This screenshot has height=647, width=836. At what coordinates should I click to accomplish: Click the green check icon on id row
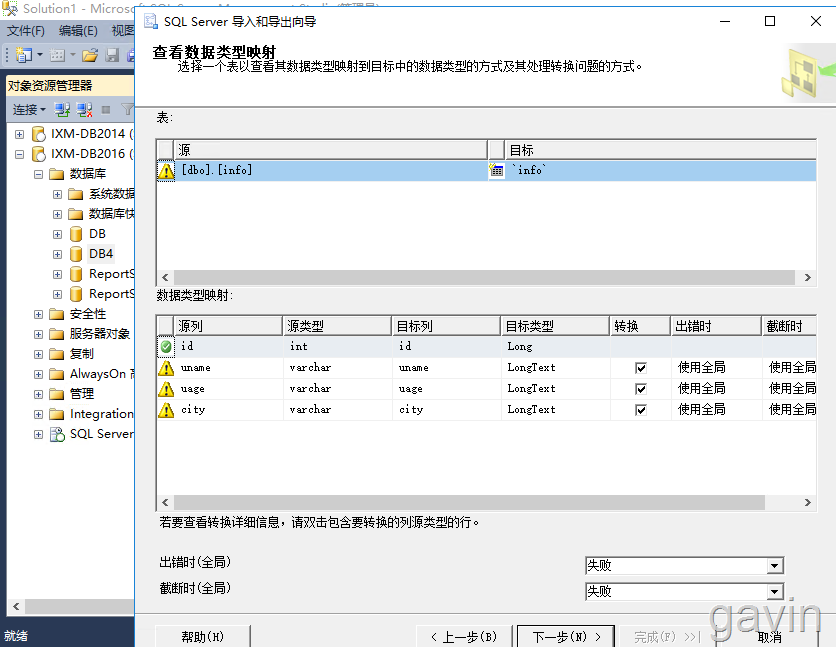click(166, 346)
